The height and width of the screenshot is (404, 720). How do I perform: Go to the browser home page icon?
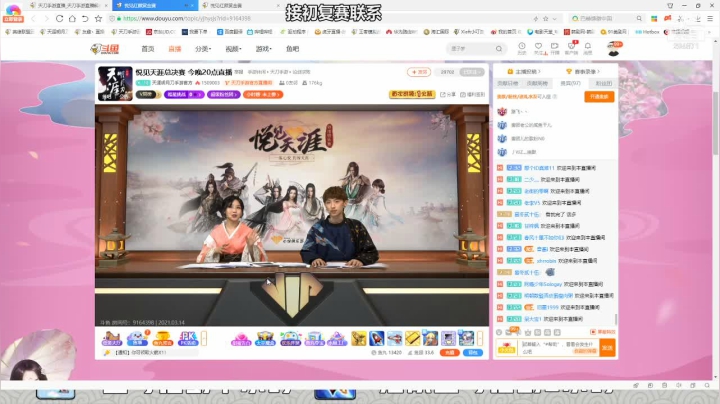(72, 19)
